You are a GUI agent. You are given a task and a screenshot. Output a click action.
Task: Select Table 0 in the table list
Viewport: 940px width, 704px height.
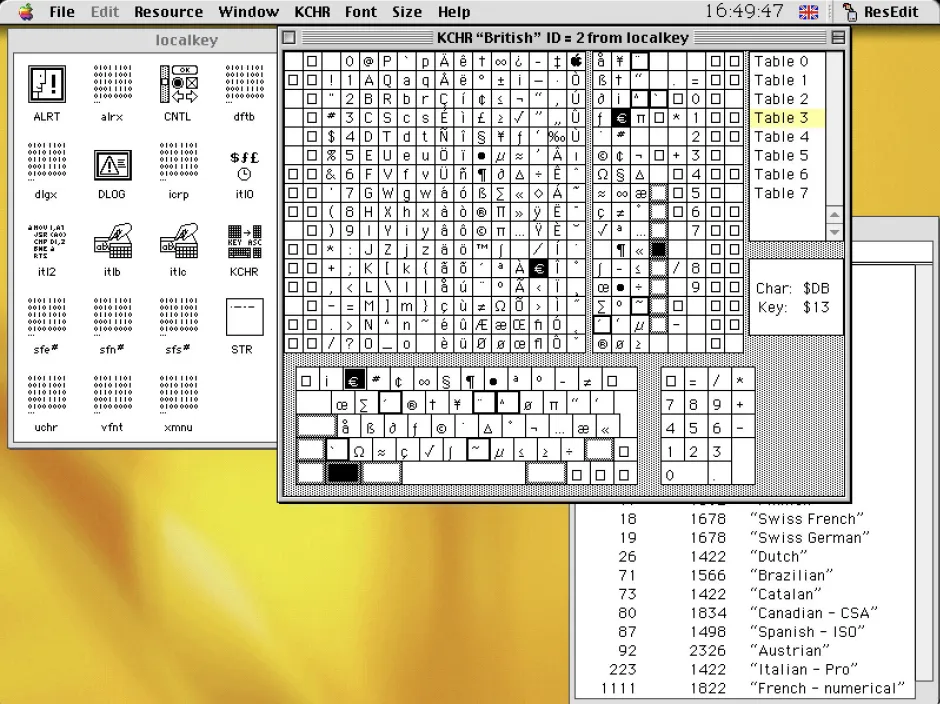pos(781,61)
